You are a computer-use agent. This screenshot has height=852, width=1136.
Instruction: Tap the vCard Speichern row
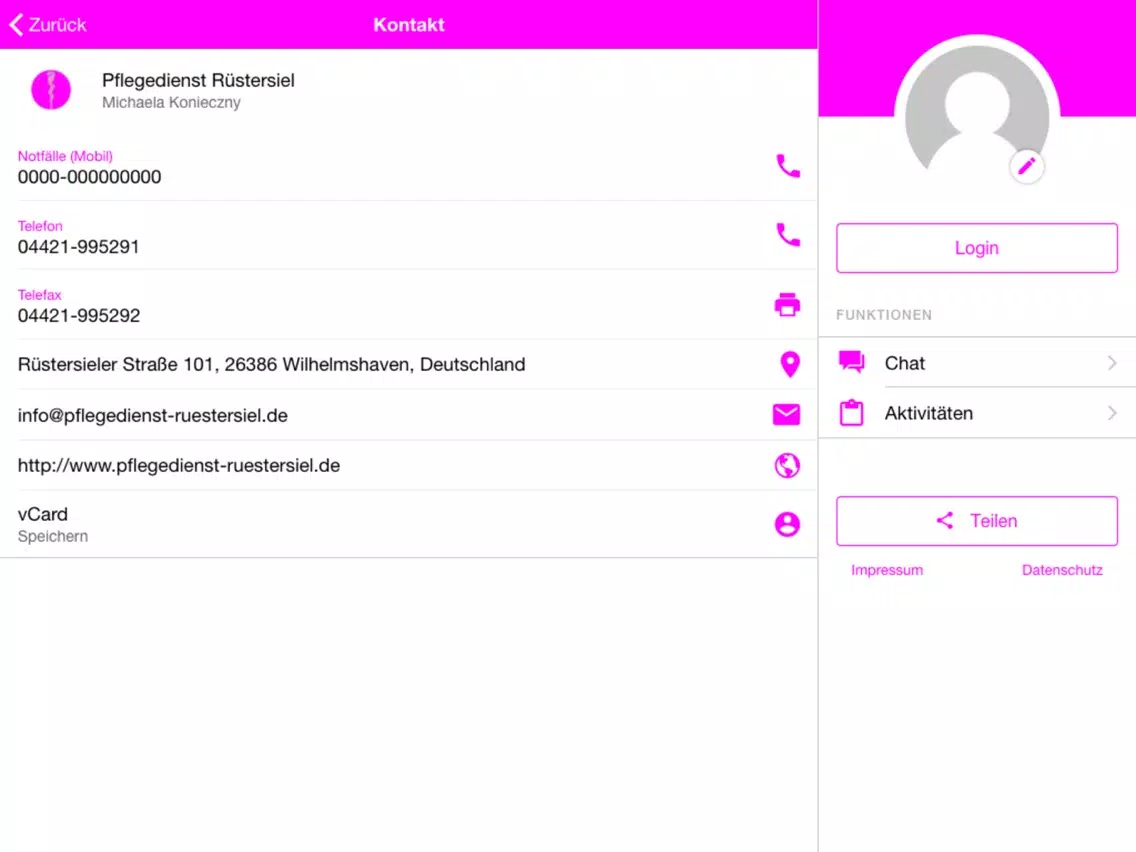[x=409, y=524]
